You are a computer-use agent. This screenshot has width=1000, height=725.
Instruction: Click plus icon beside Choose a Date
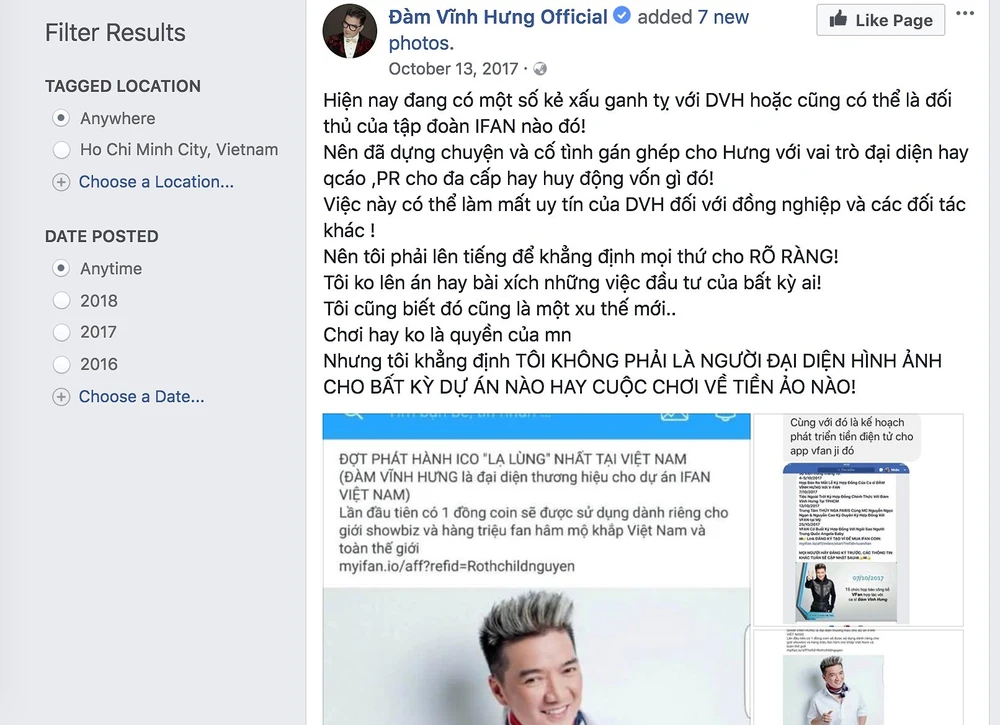(61, 397)
